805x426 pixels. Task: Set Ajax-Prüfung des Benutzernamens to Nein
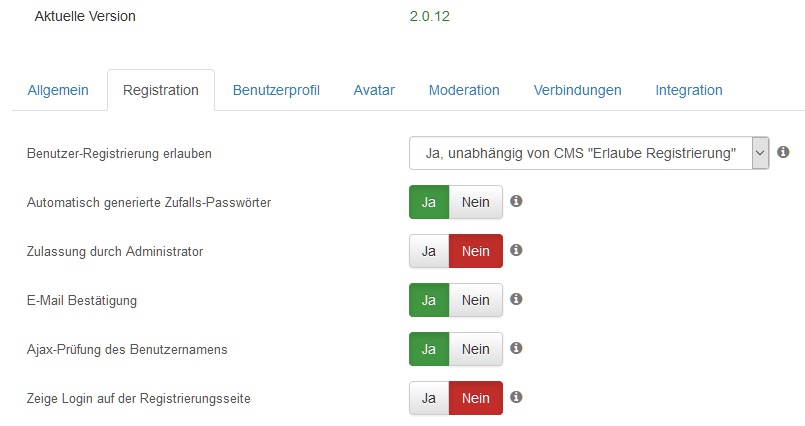tap(475, 349)
